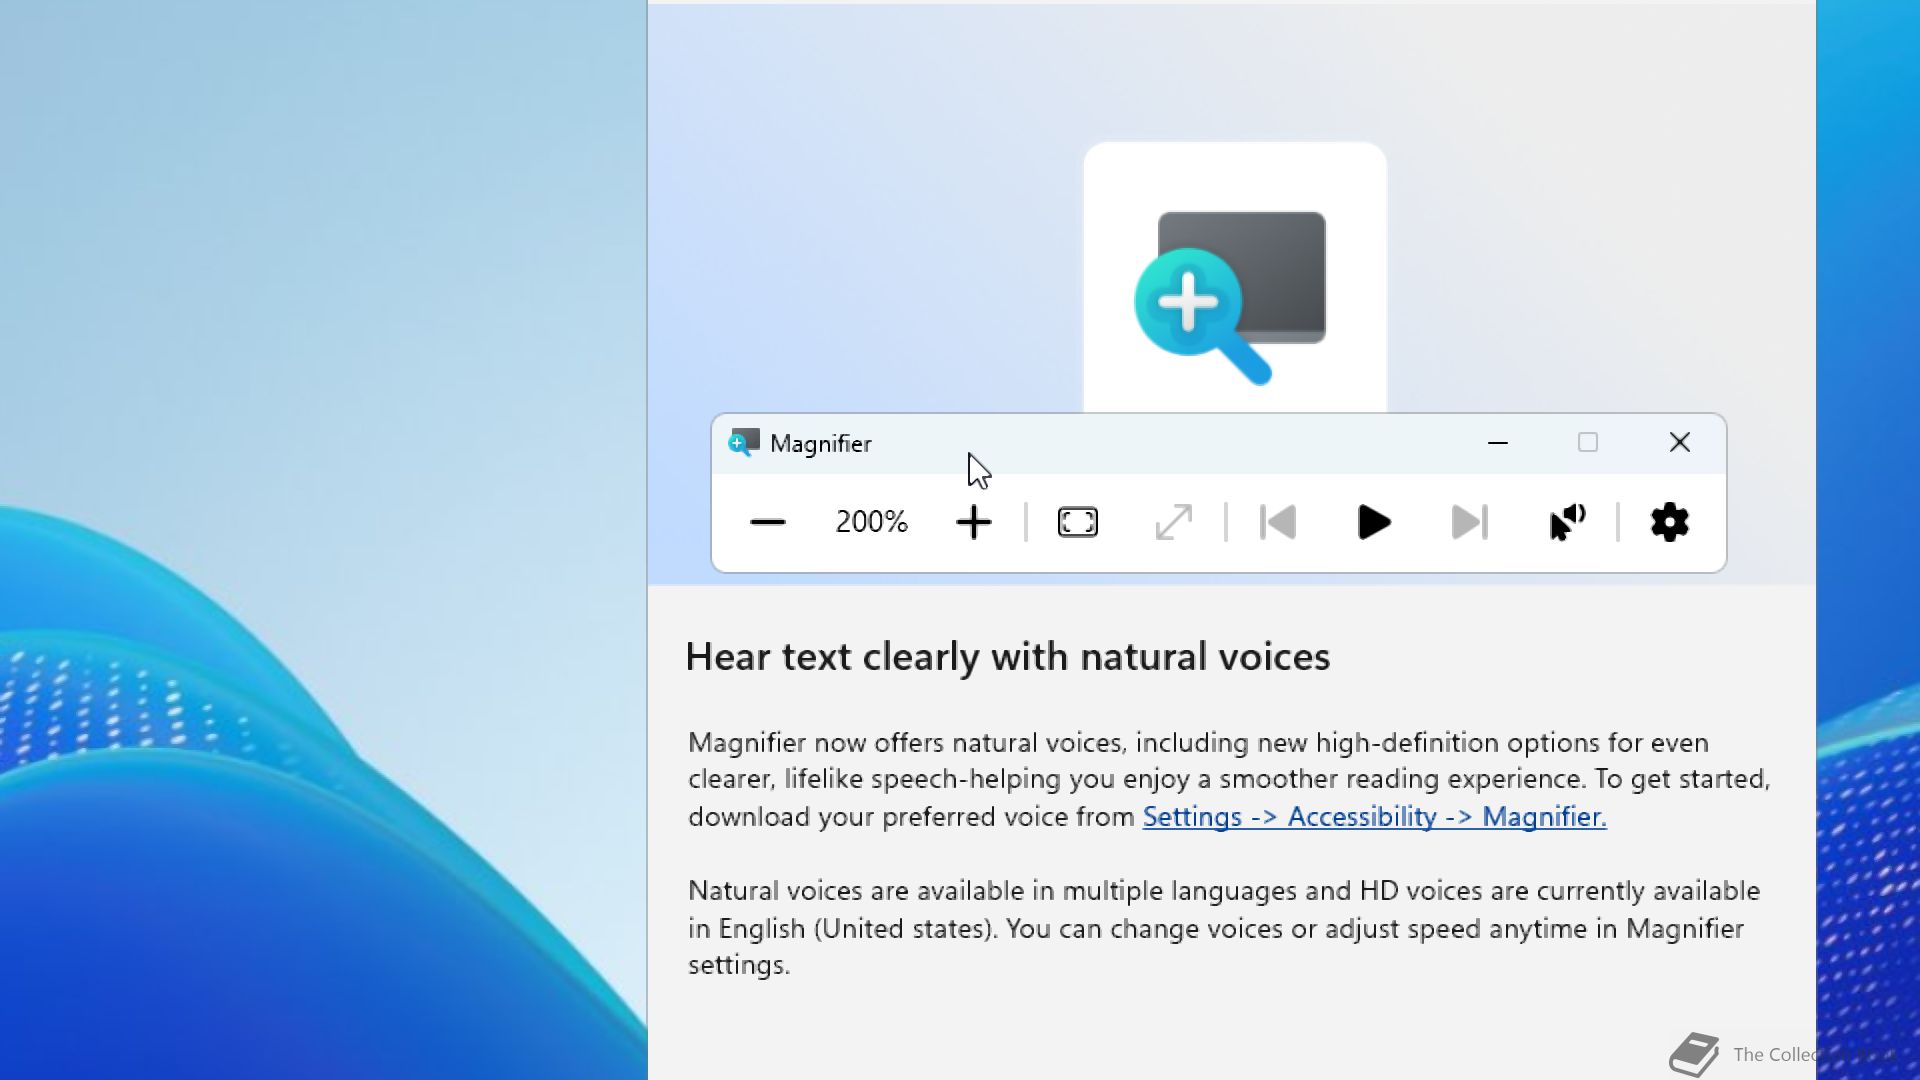The height and width of the screenshot is (1080, 1920).
Task: Open Magnifier settings gear
Action: [x=1669, y=522]
